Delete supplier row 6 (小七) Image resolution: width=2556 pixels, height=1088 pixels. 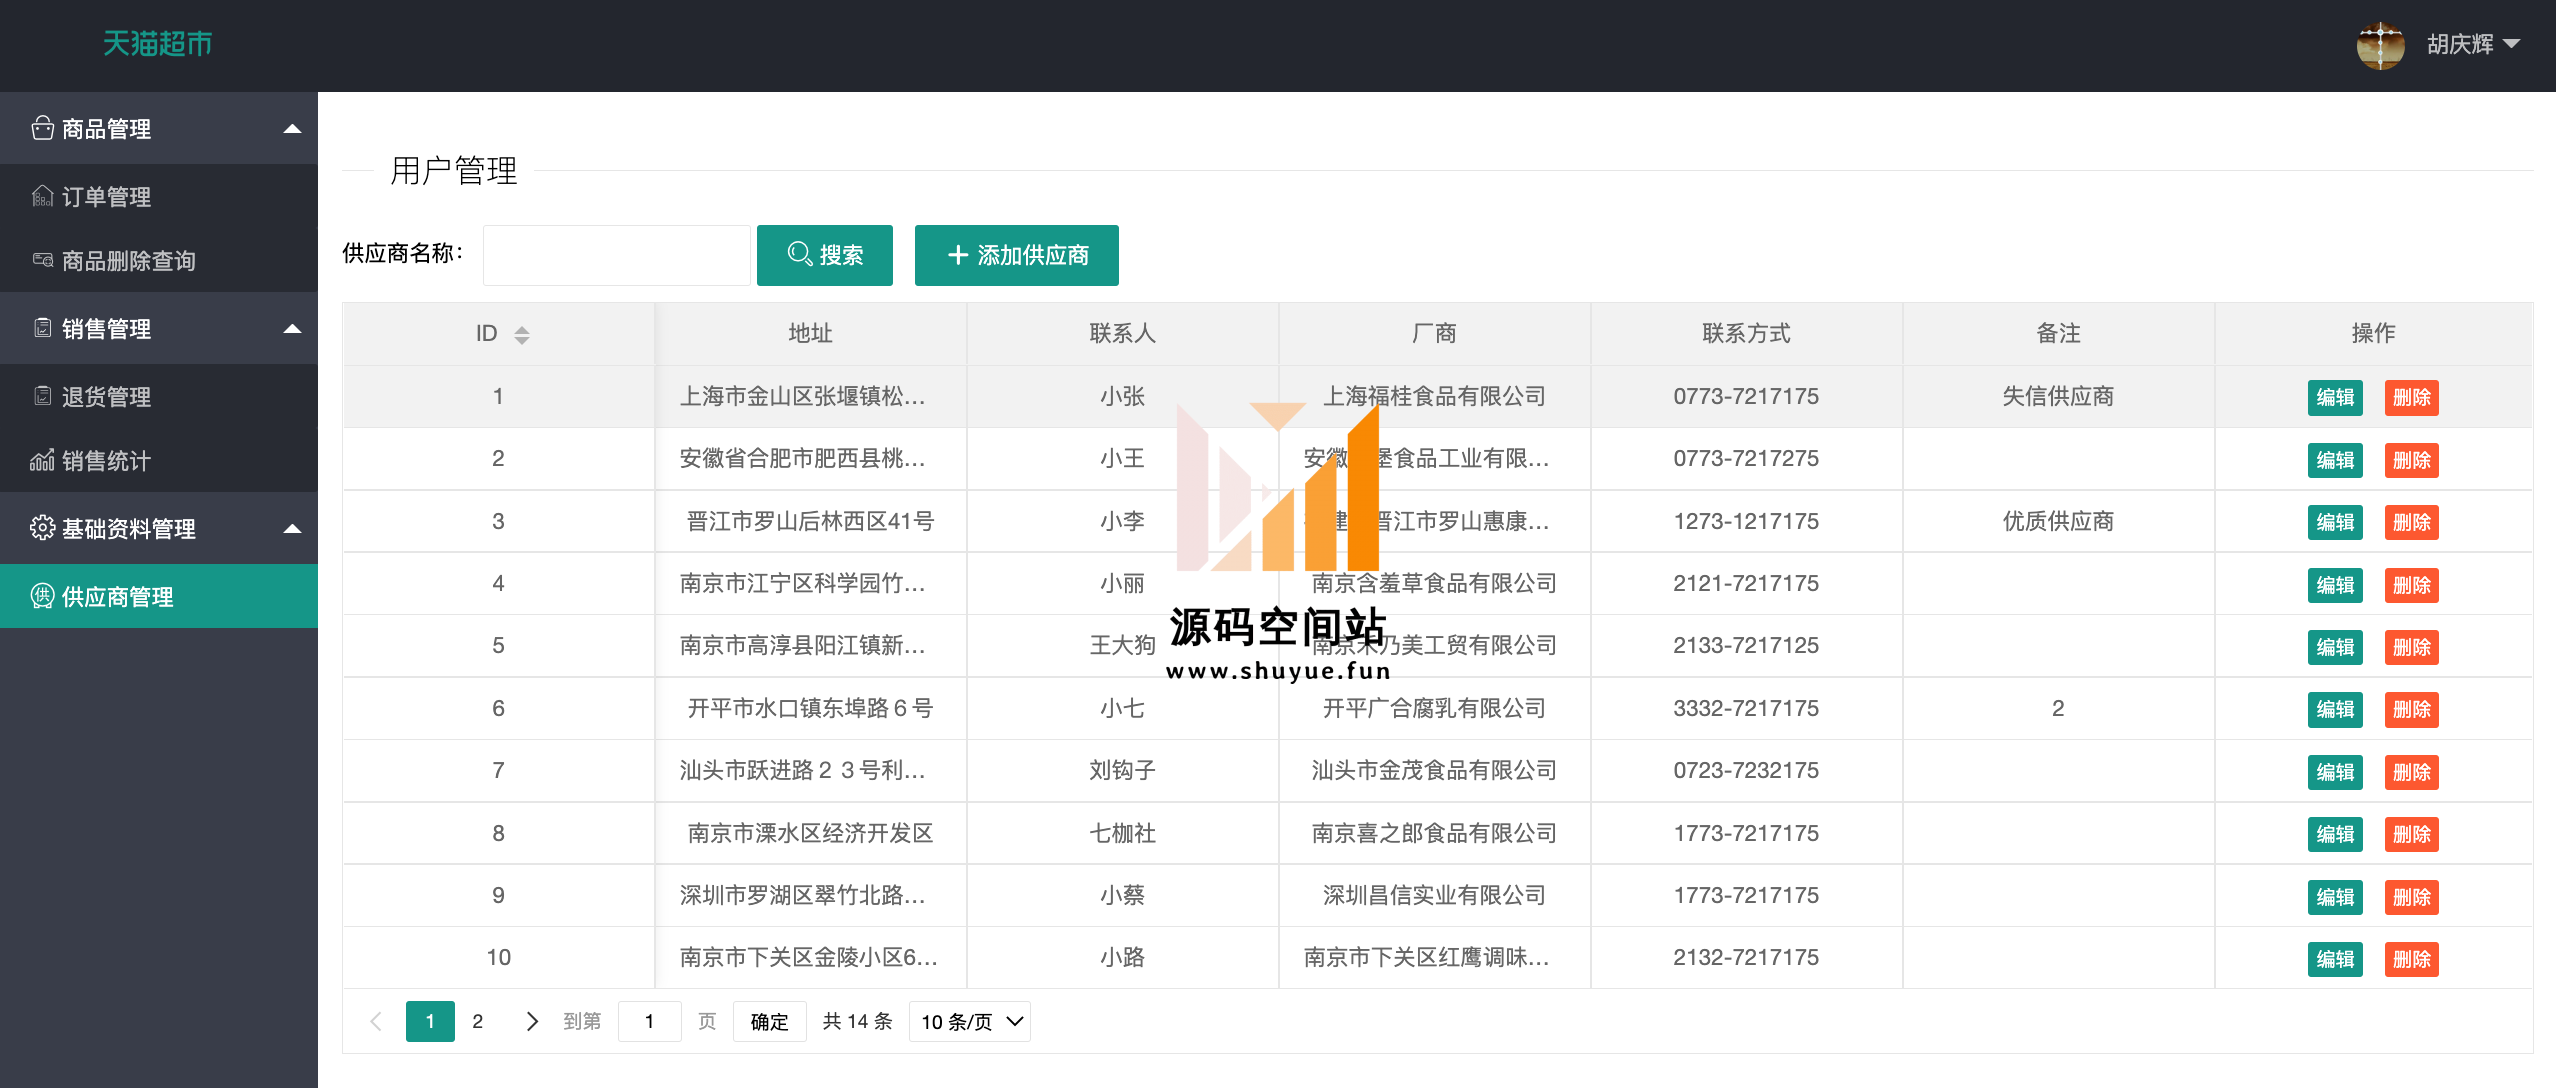(x=2412, y=709)
